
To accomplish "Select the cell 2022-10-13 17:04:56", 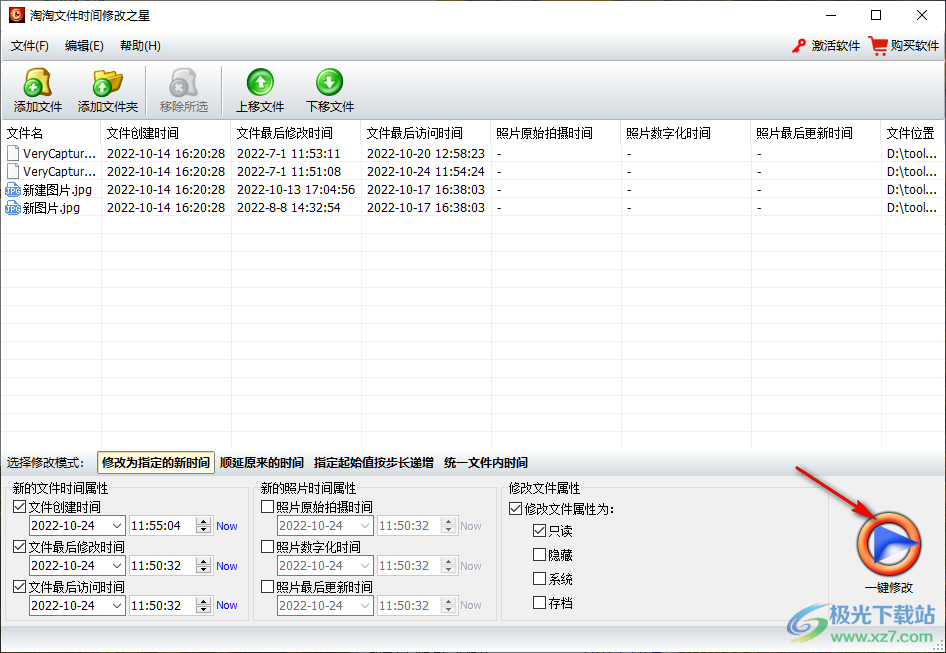I will tap(296, 190).
